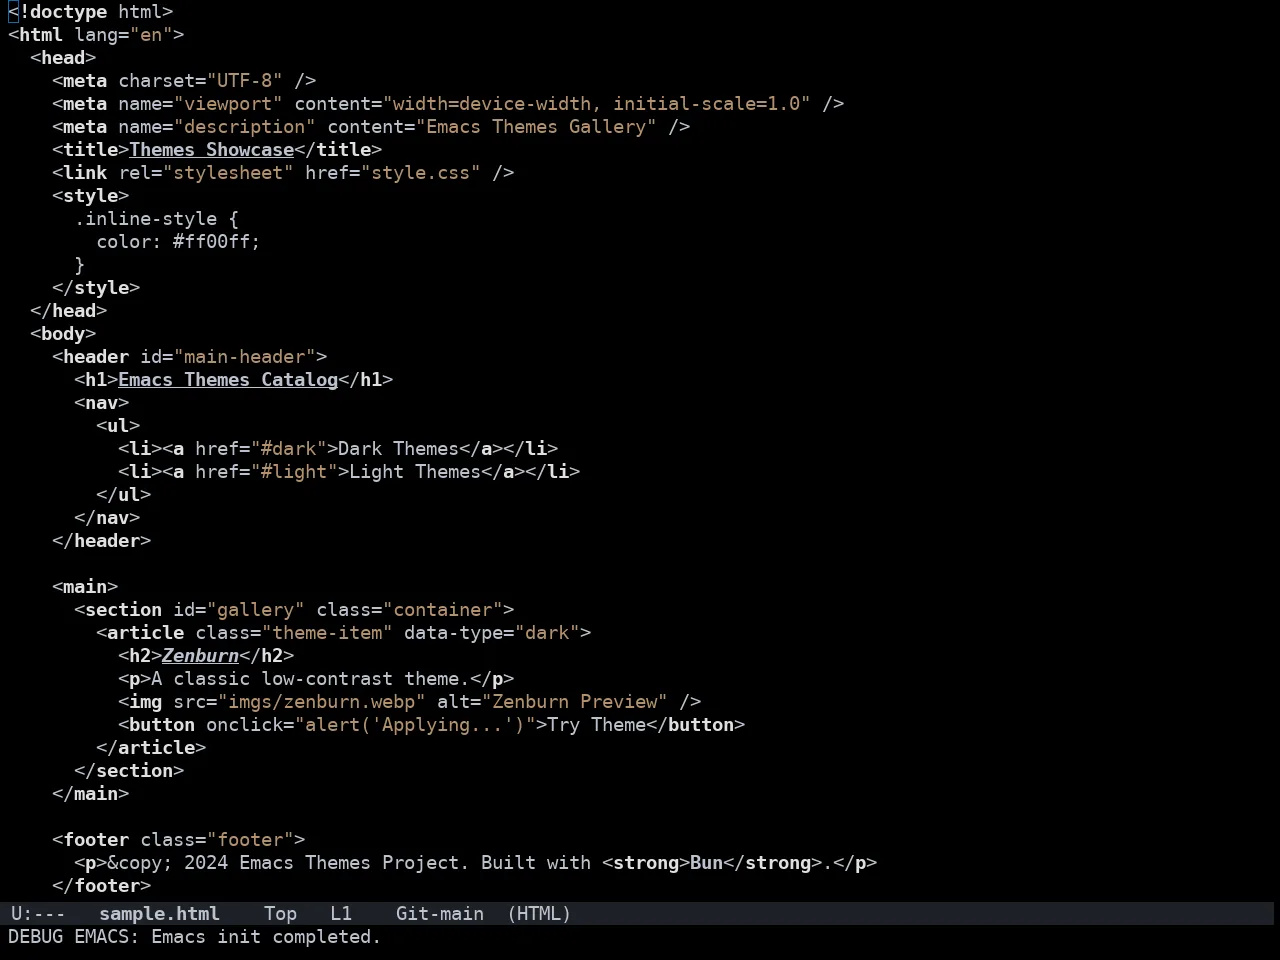Click the "UTF-8" charset value

244,81
